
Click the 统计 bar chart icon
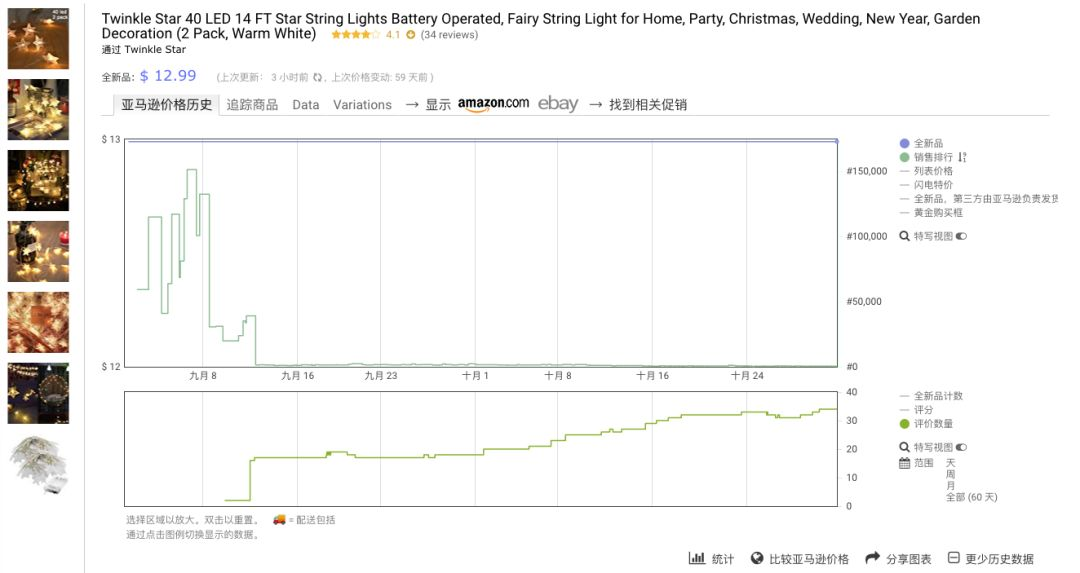point(696,558)
